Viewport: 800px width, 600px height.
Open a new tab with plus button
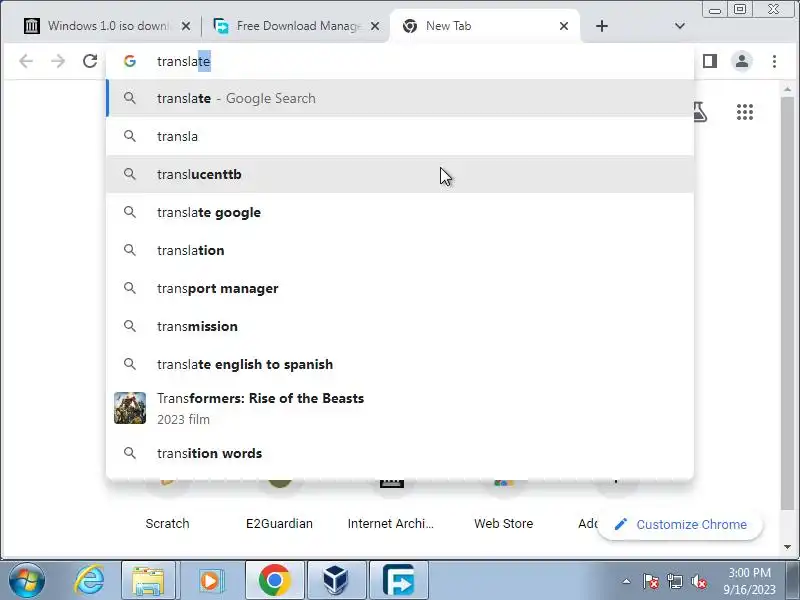(x=602, y=26)
